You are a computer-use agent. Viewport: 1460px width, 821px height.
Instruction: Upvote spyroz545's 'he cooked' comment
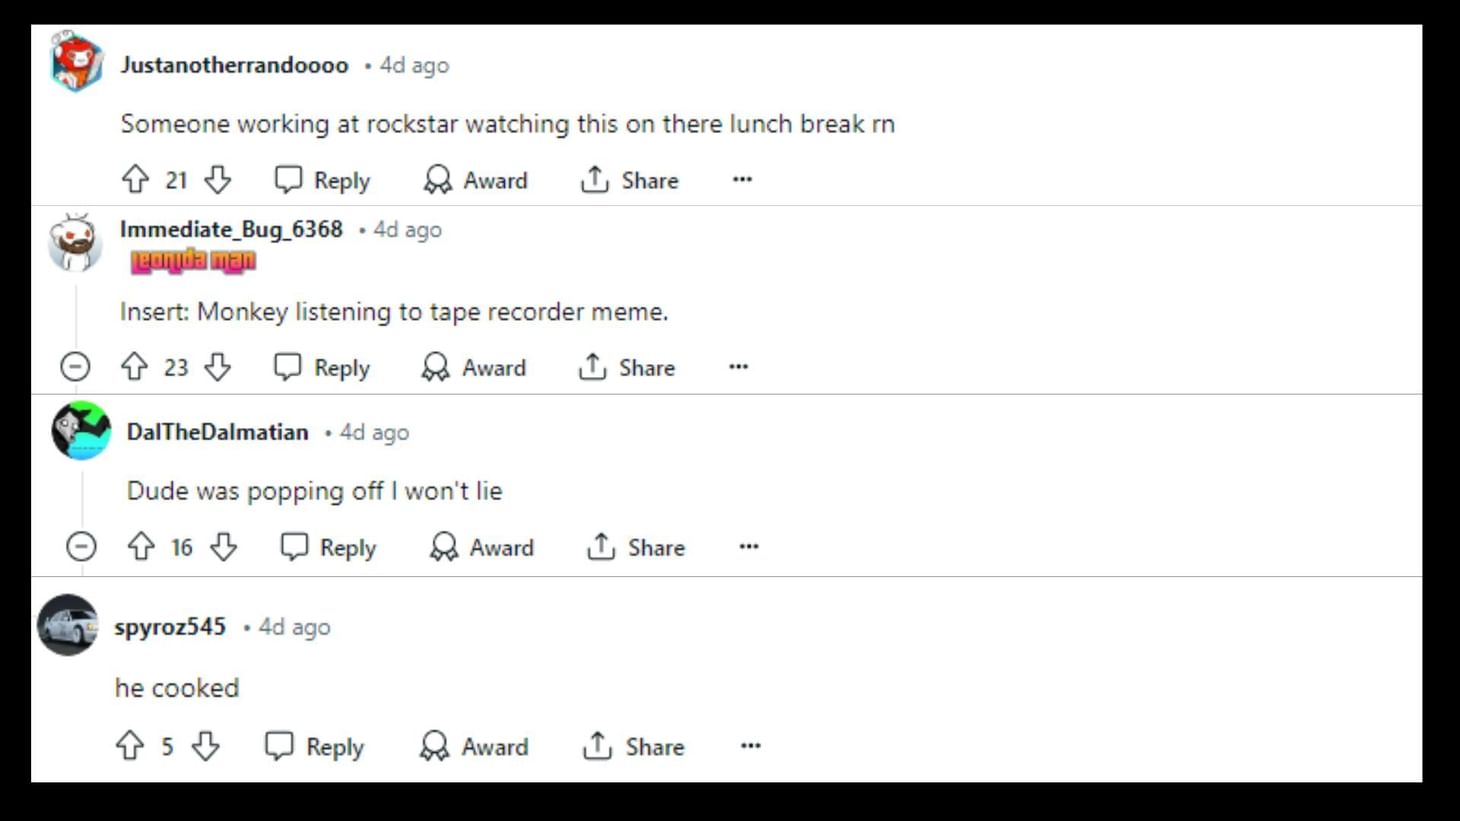pos(130,746)
